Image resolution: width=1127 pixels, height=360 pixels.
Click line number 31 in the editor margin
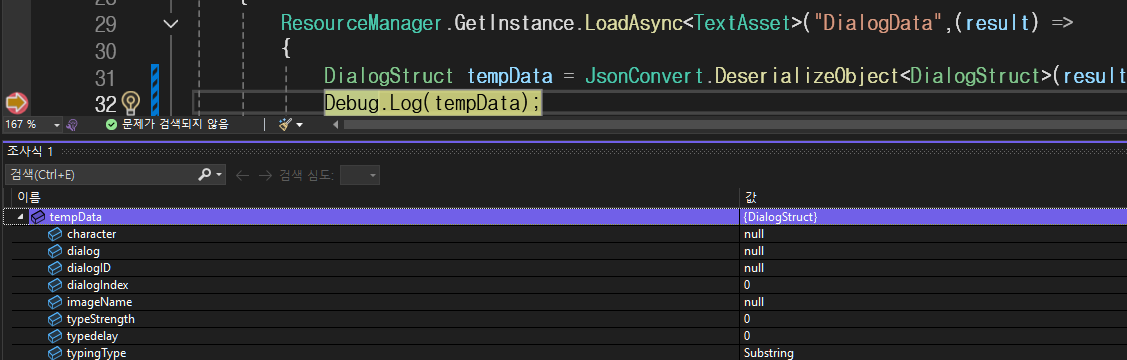click(106, 78)
